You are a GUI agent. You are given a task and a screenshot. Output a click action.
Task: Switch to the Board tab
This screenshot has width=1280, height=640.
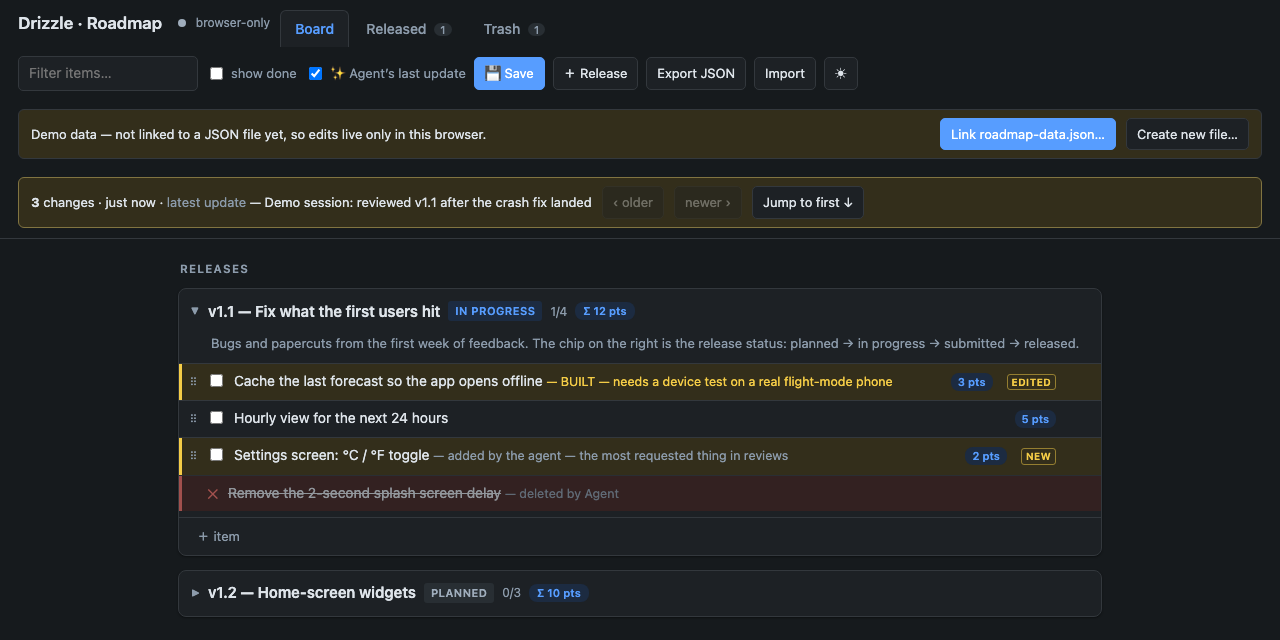(314, 29)
